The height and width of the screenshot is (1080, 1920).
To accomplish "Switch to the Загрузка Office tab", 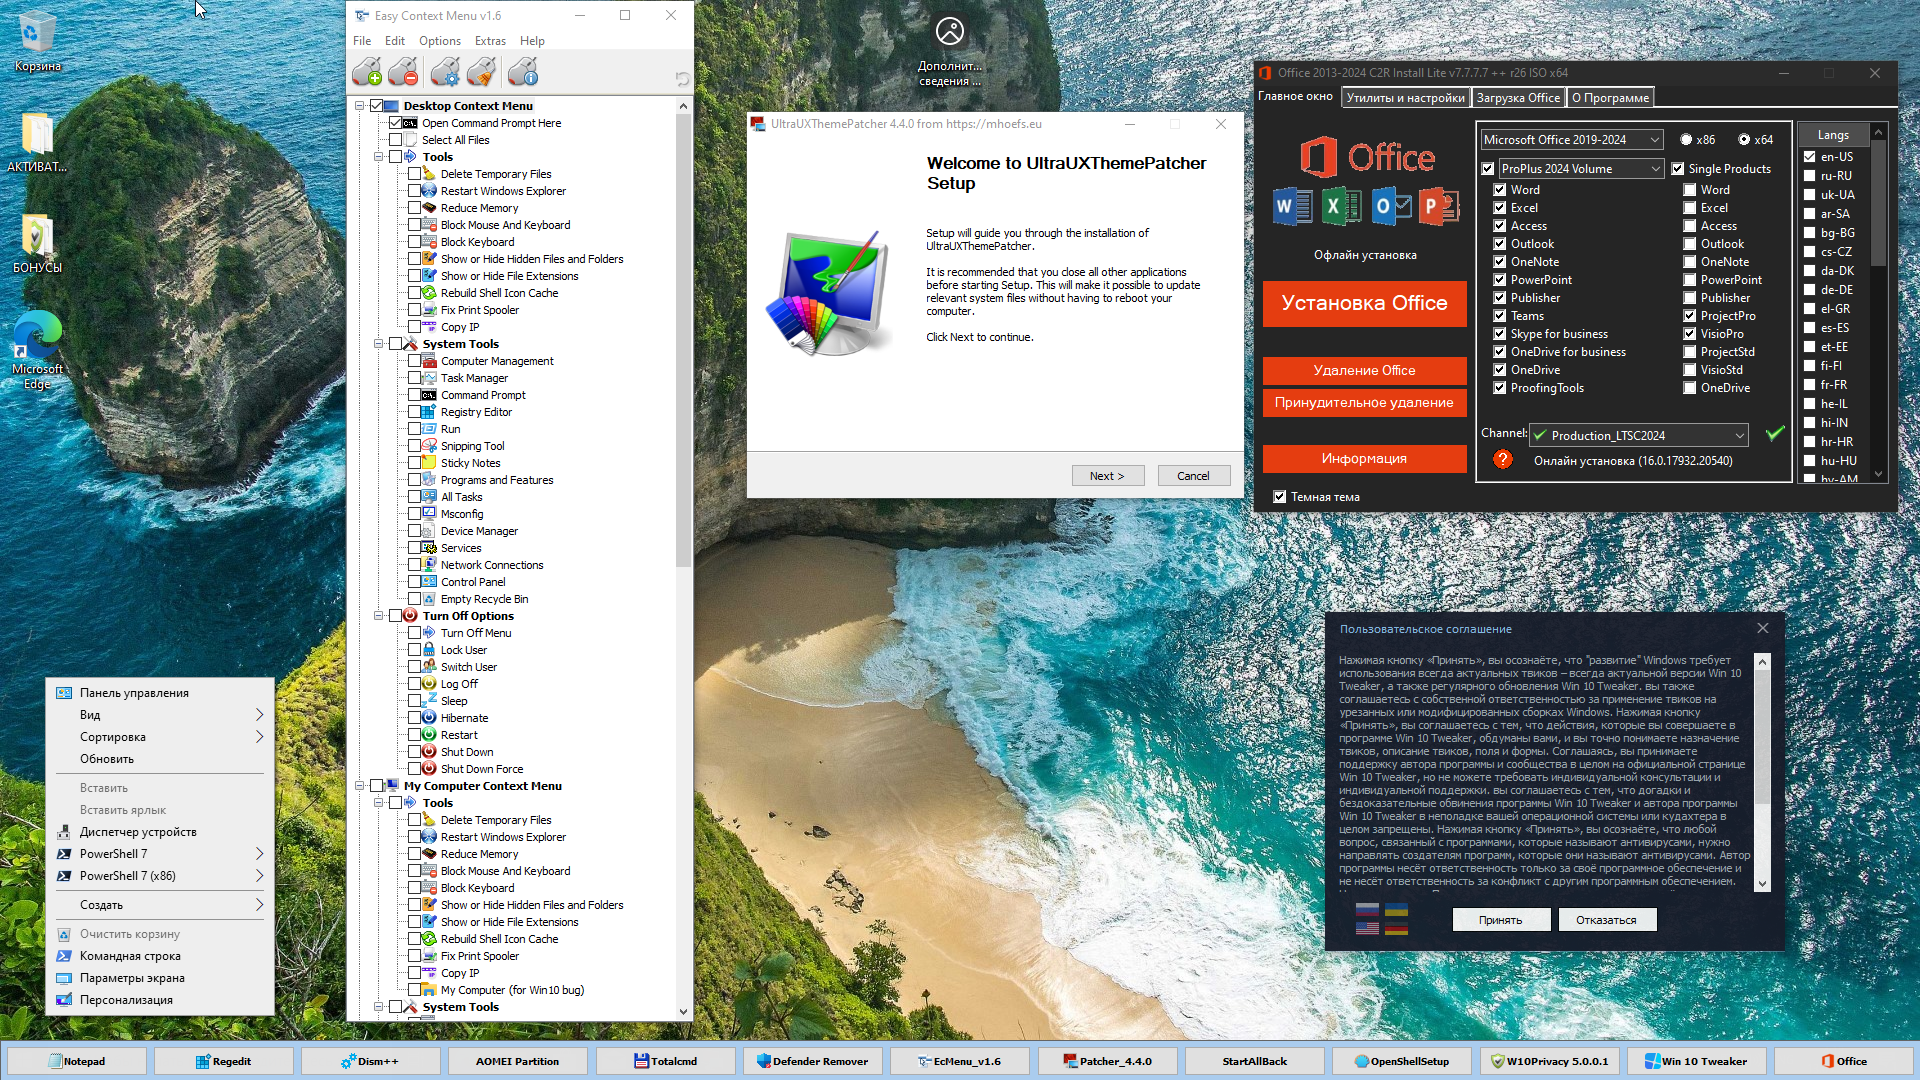I will (1517, 98).
